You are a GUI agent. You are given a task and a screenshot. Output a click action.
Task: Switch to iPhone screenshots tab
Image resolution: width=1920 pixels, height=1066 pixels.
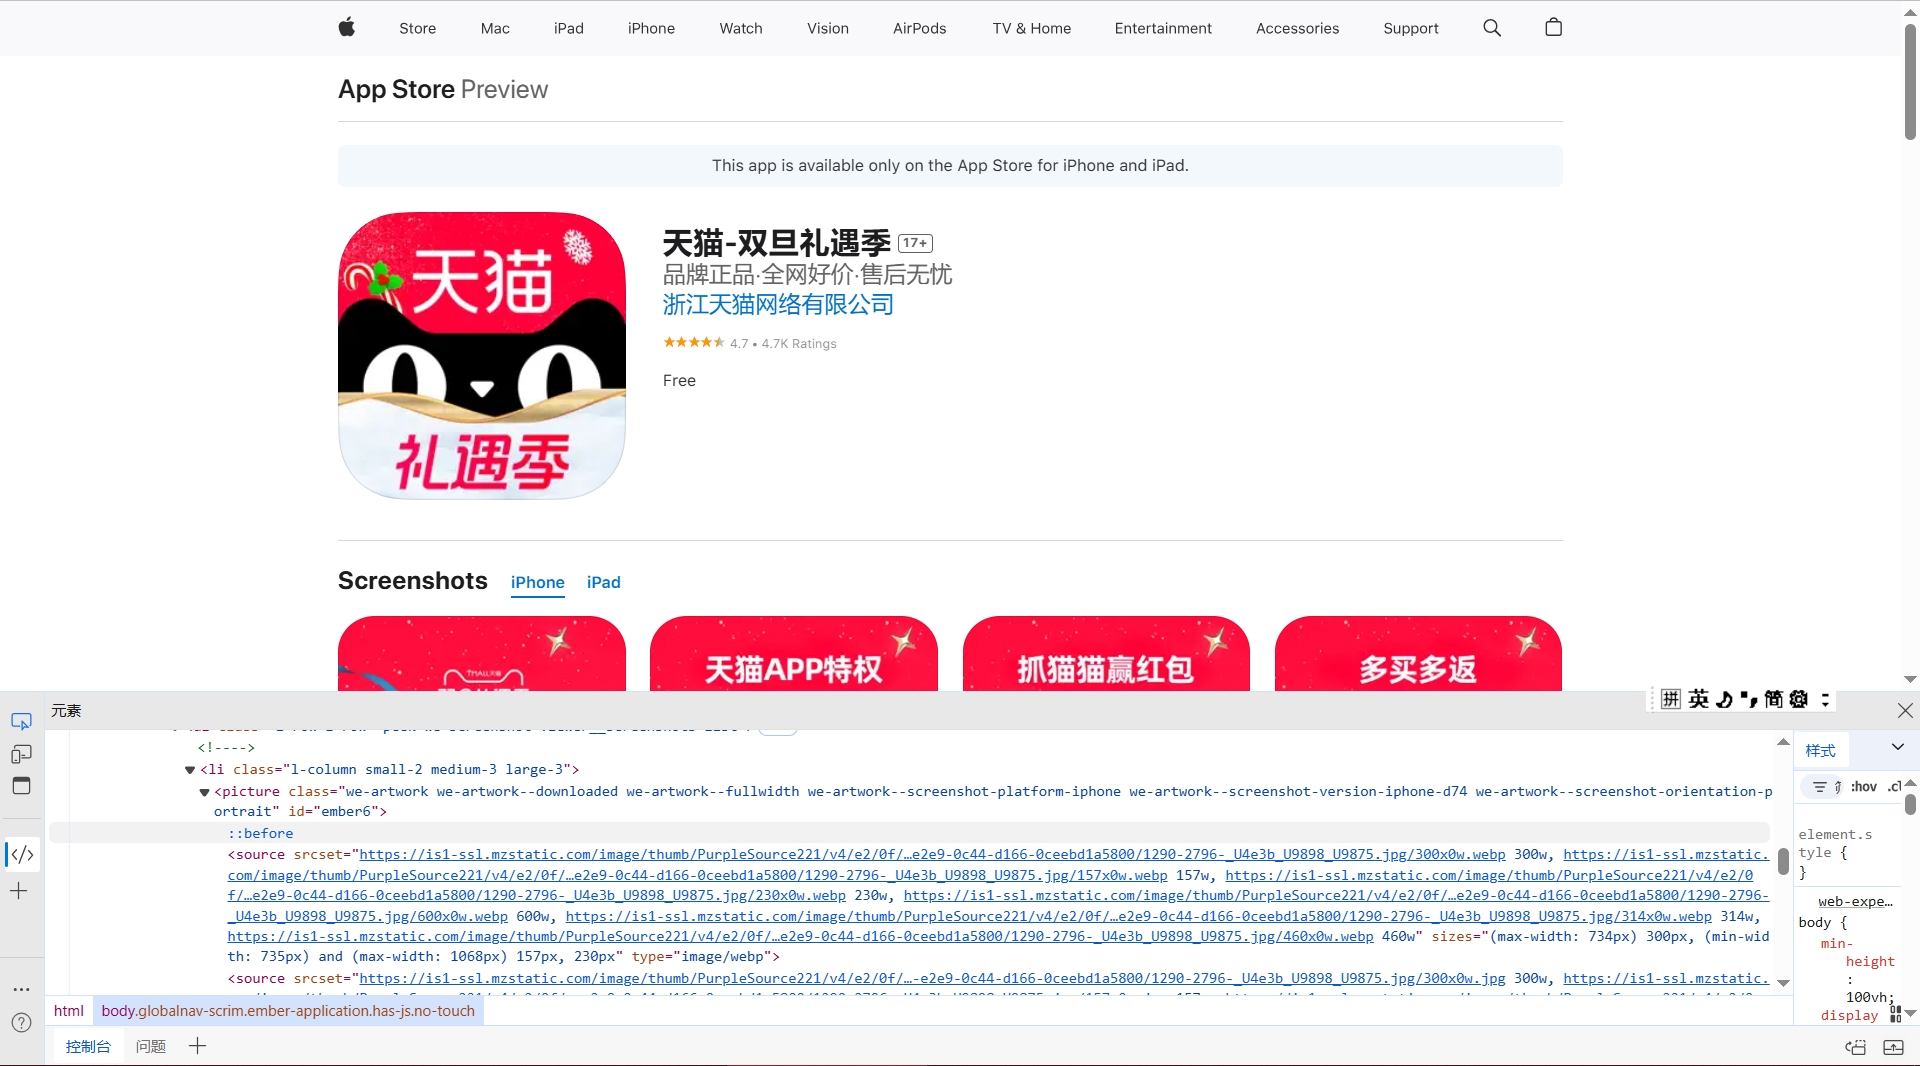pos(538,582)
